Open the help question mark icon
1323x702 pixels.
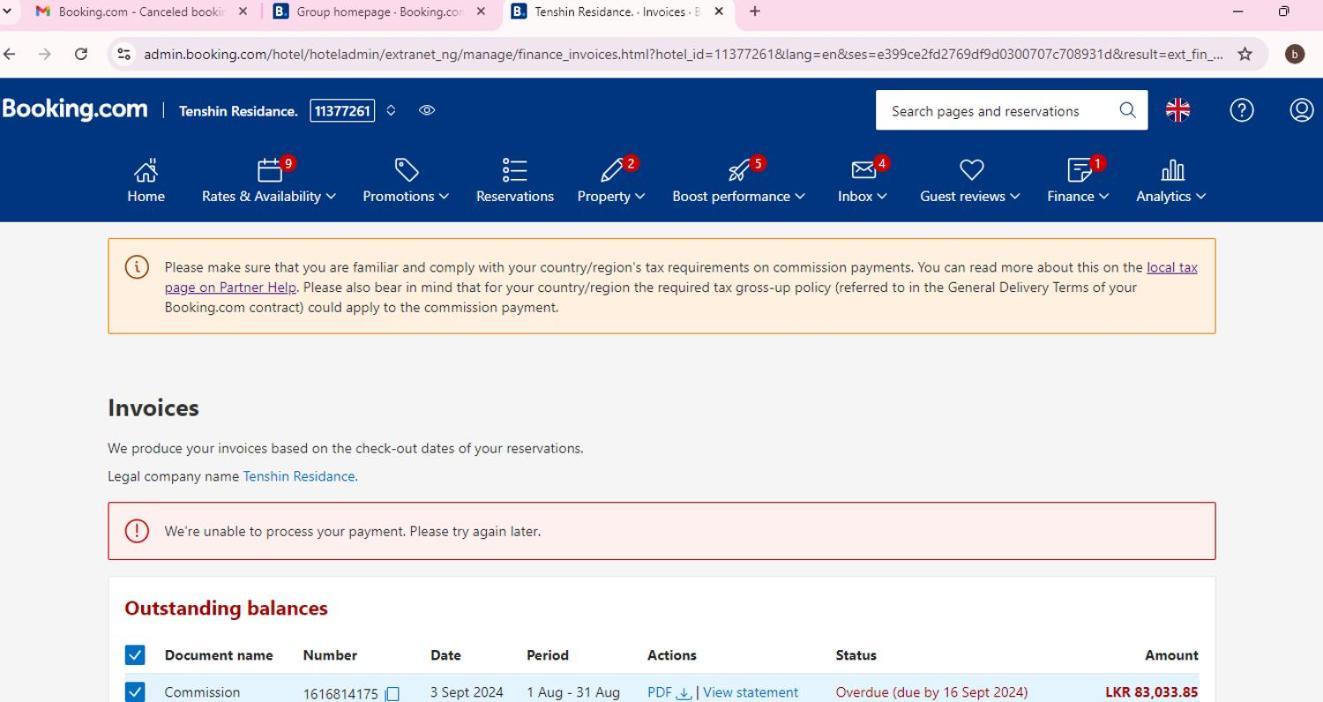point(1241,111)
